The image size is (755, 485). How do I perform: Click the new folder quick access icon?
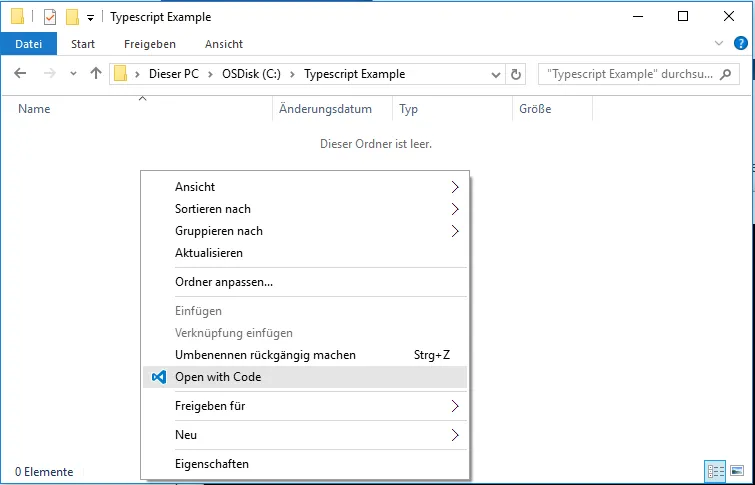click(72, 17)
